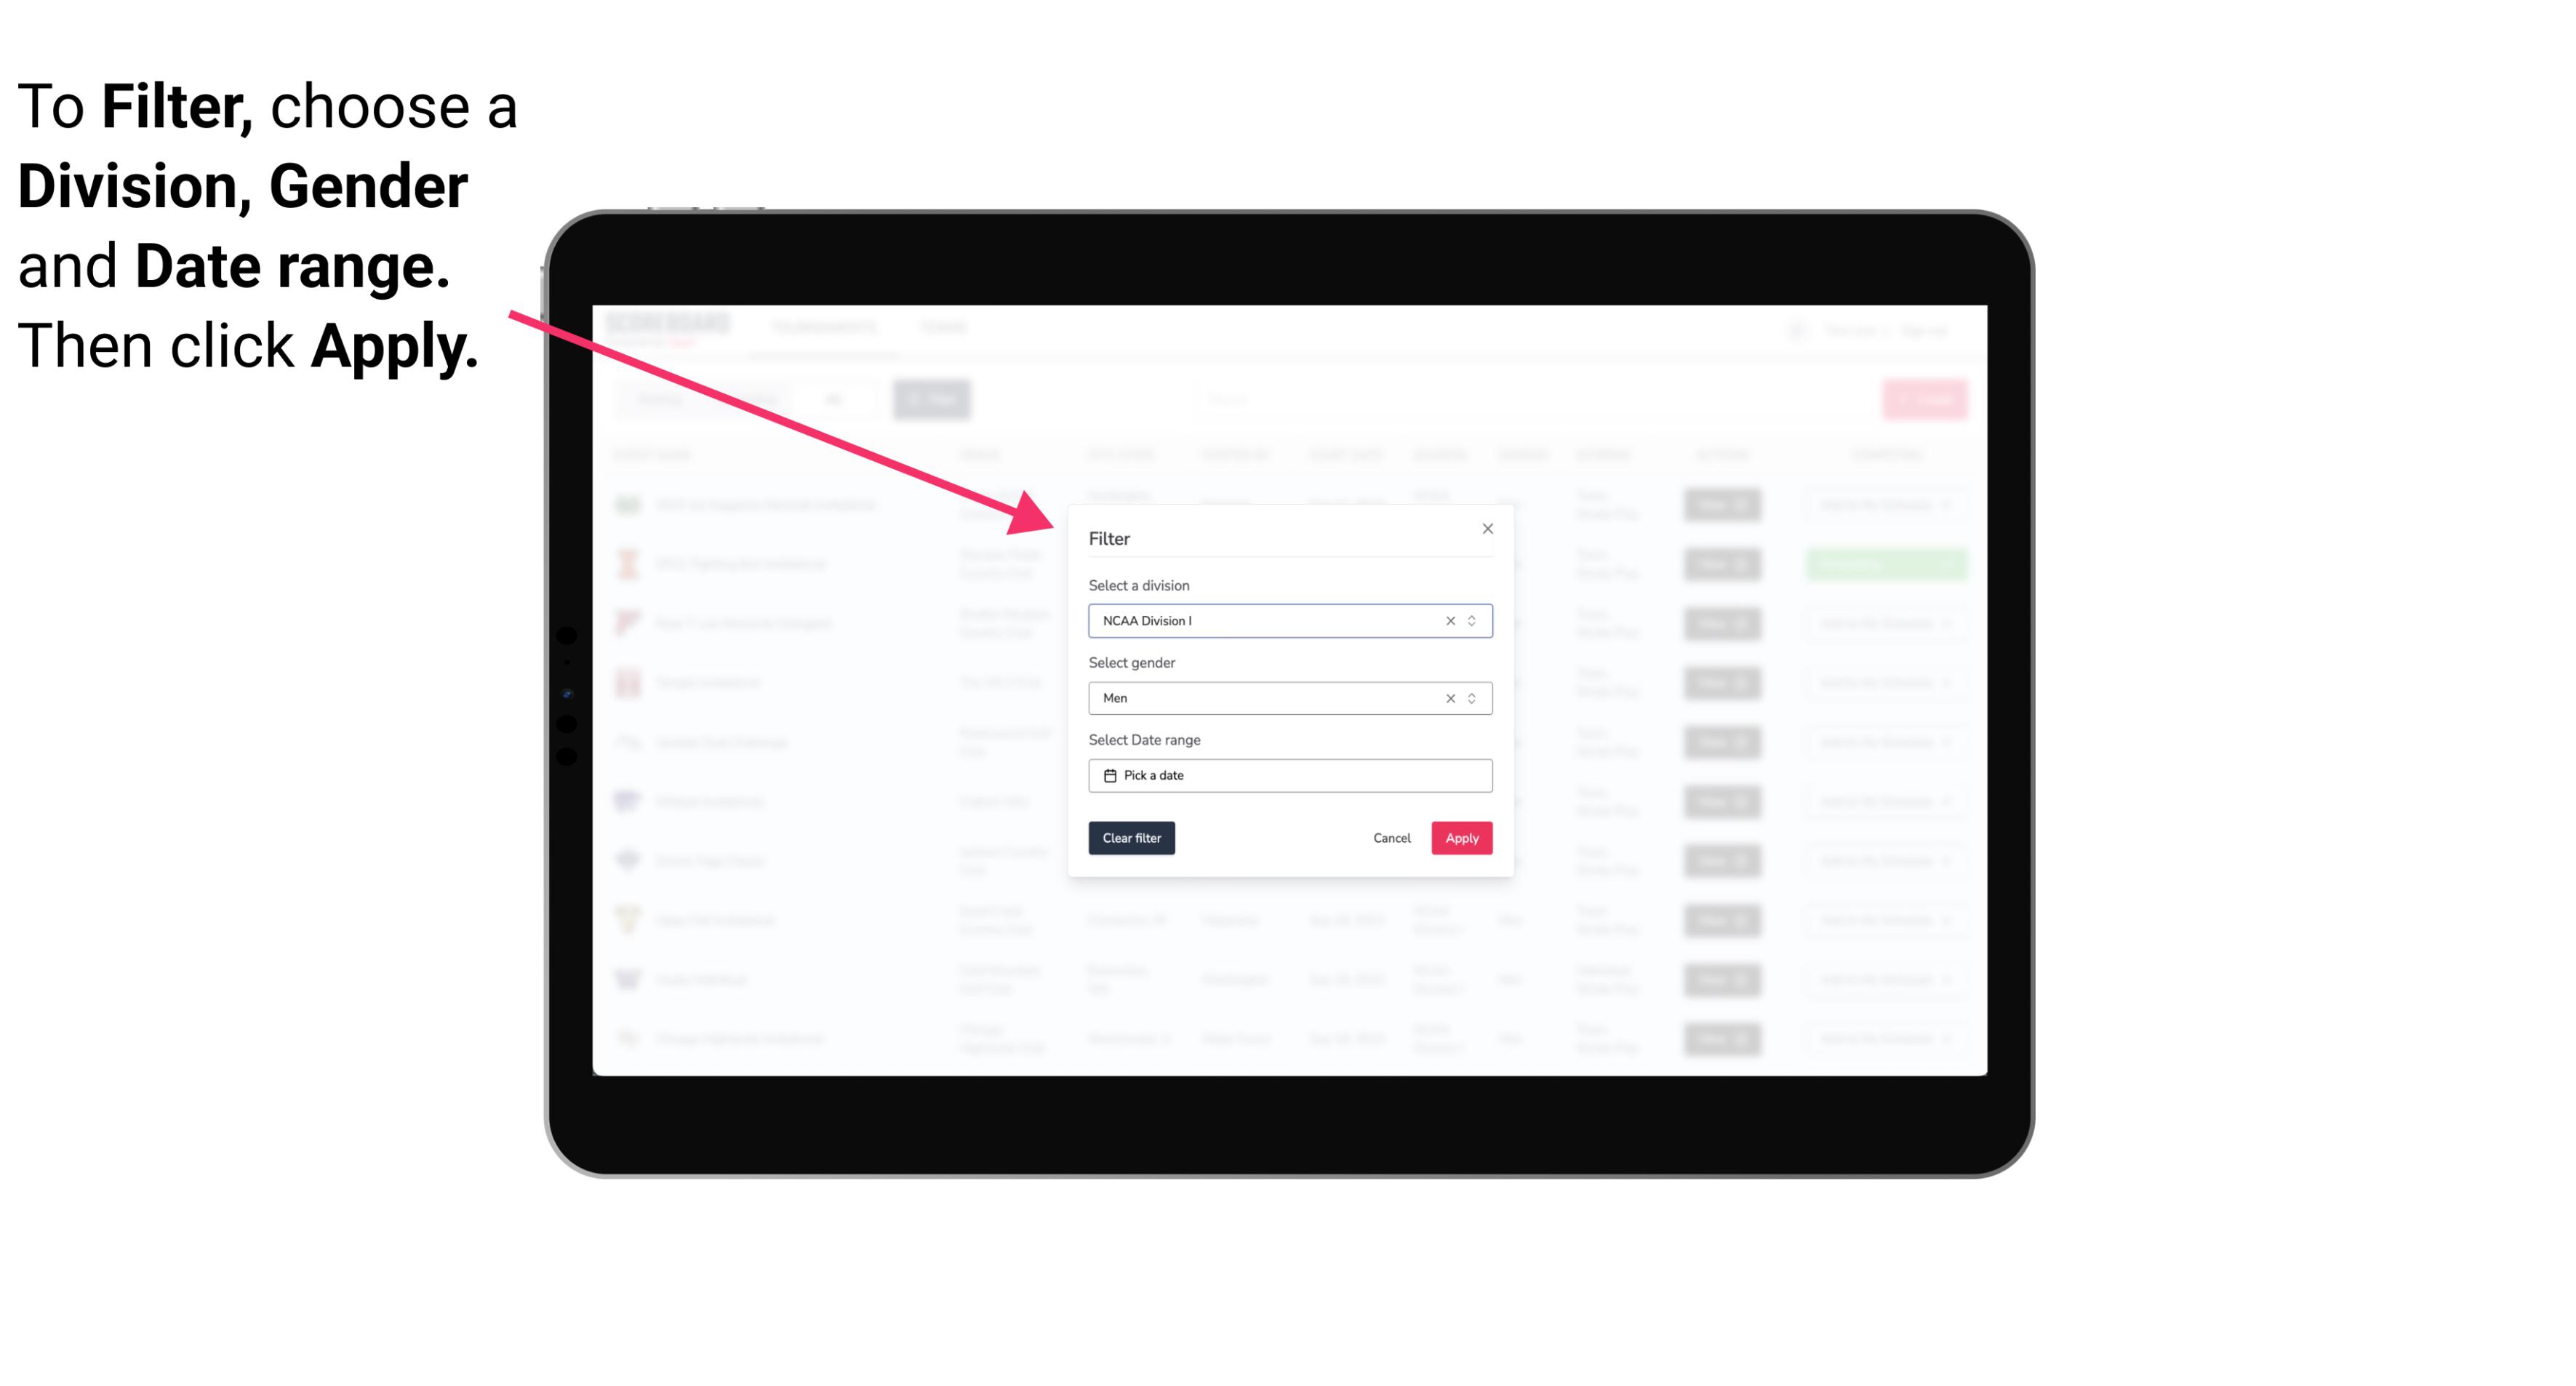Click the calendar icon in date range
Screen dimensions: 2576x1386
(x=1108, y=777)
